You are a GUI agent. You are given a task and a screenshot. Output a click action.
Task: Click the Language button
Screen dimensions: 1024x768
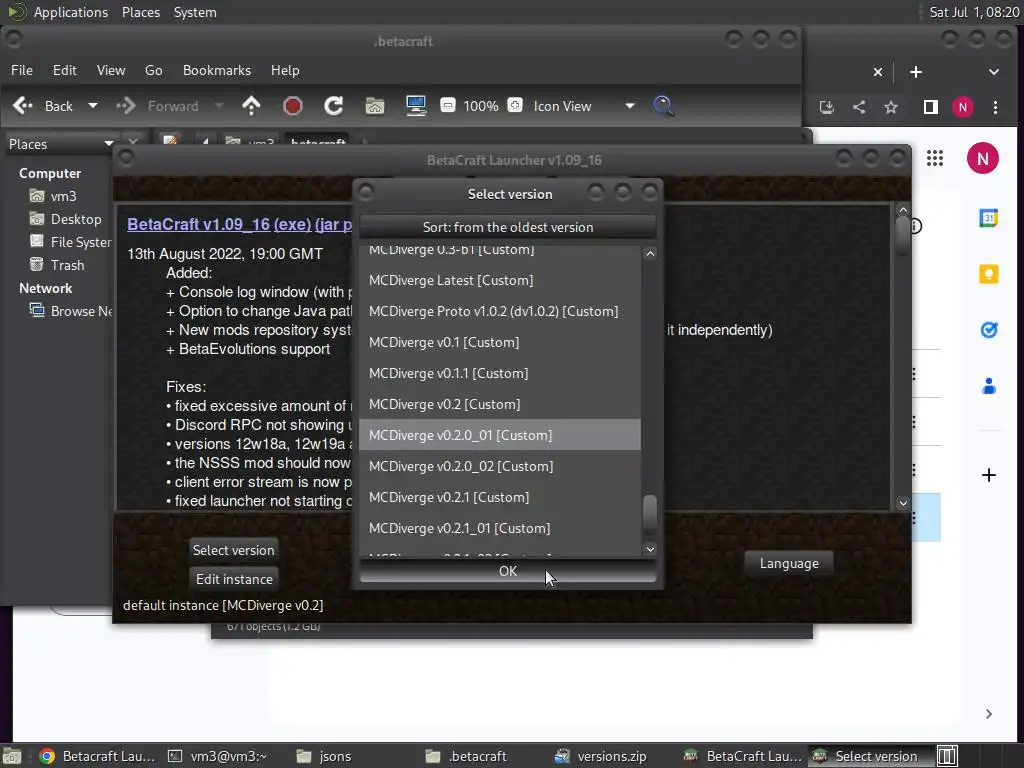(789, 563)
